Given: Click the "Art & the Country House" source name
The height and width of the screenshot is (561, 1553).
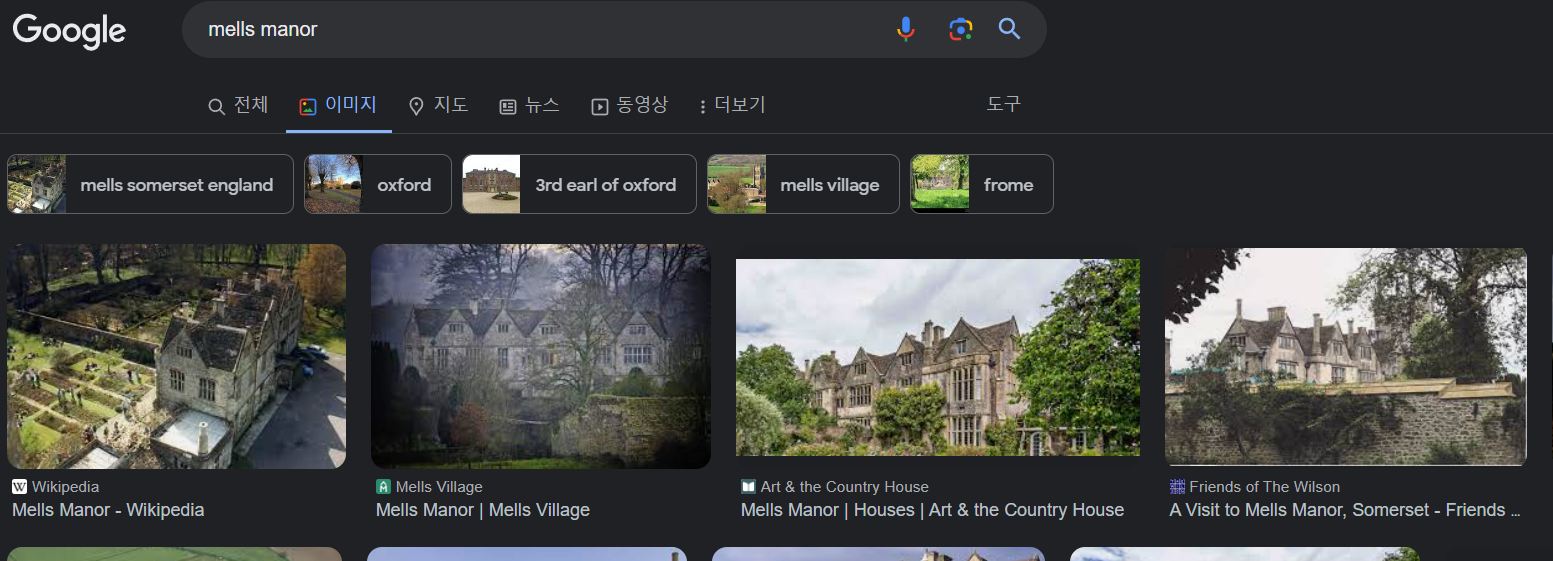Looking at the screenshot, I should [x=845, y=487].
